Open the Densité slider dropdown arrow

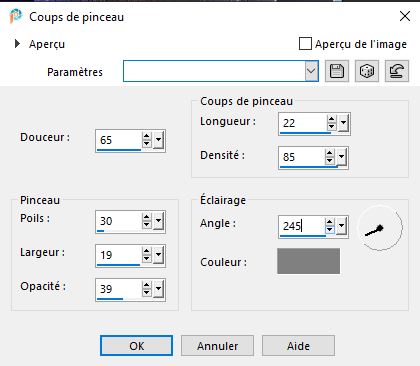click(x=342, y=157)
